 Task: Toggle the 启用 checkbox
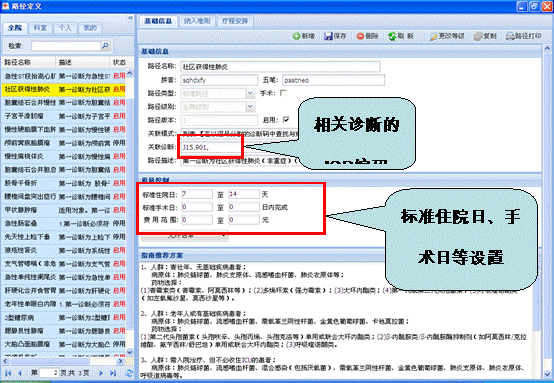point(286,120)
